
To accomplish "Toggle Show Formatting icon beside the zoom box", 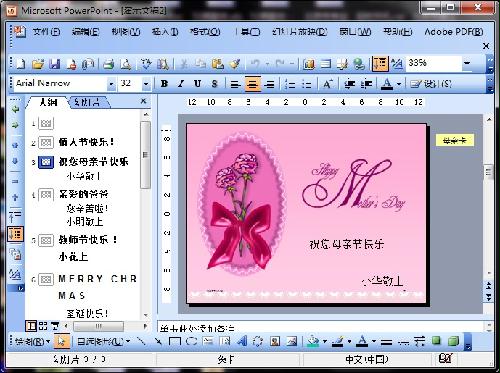I will click(x=397, y=64).
